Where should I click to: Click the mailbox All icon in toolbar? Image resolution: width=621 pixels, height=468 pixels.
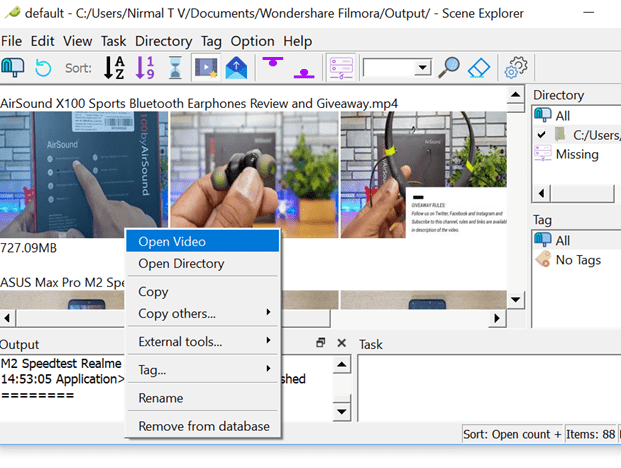(x=13, y=68)
